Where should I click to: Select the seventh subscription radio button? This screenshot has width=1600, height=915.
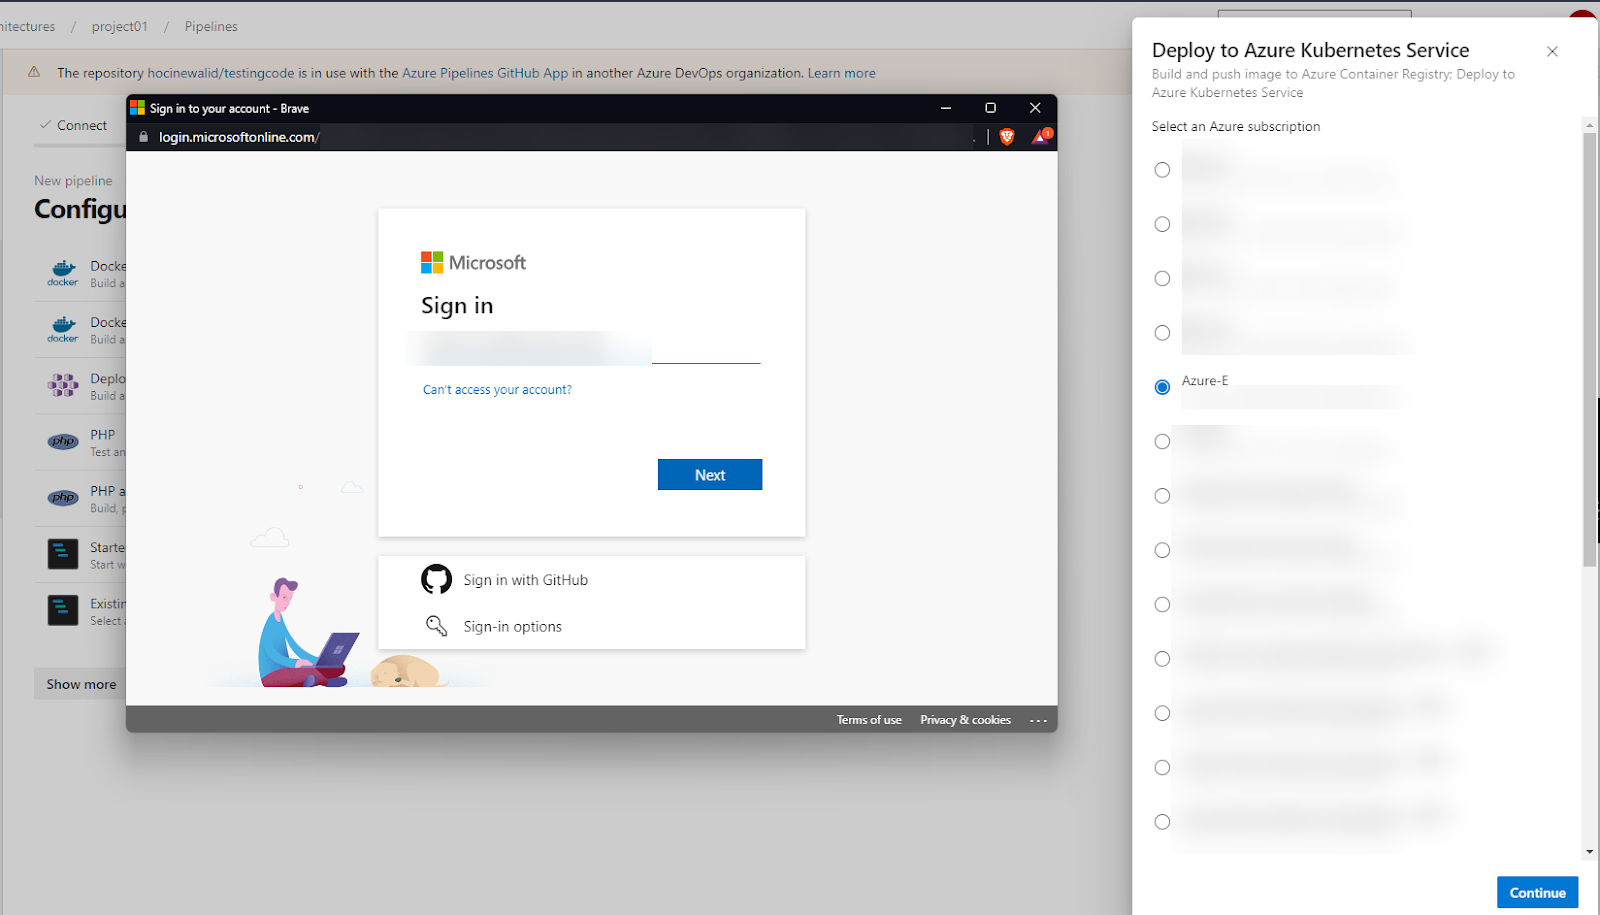[x=1162, y=496]
